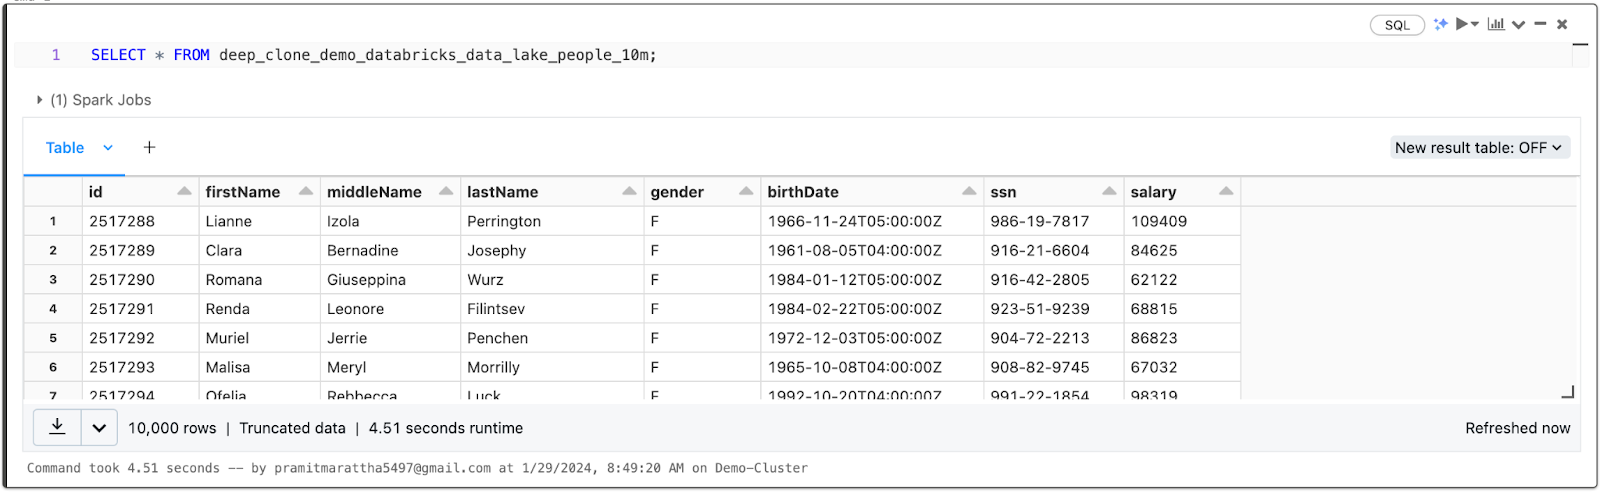Sort by the gender column arrow
The height and width of the screenshot is (493, 1600).
coord(746,191)
